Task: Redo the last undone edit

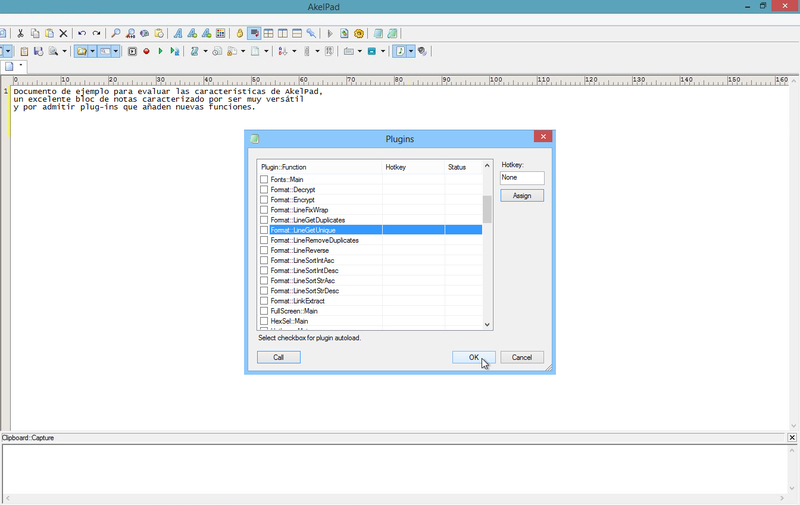Action: 96,34
